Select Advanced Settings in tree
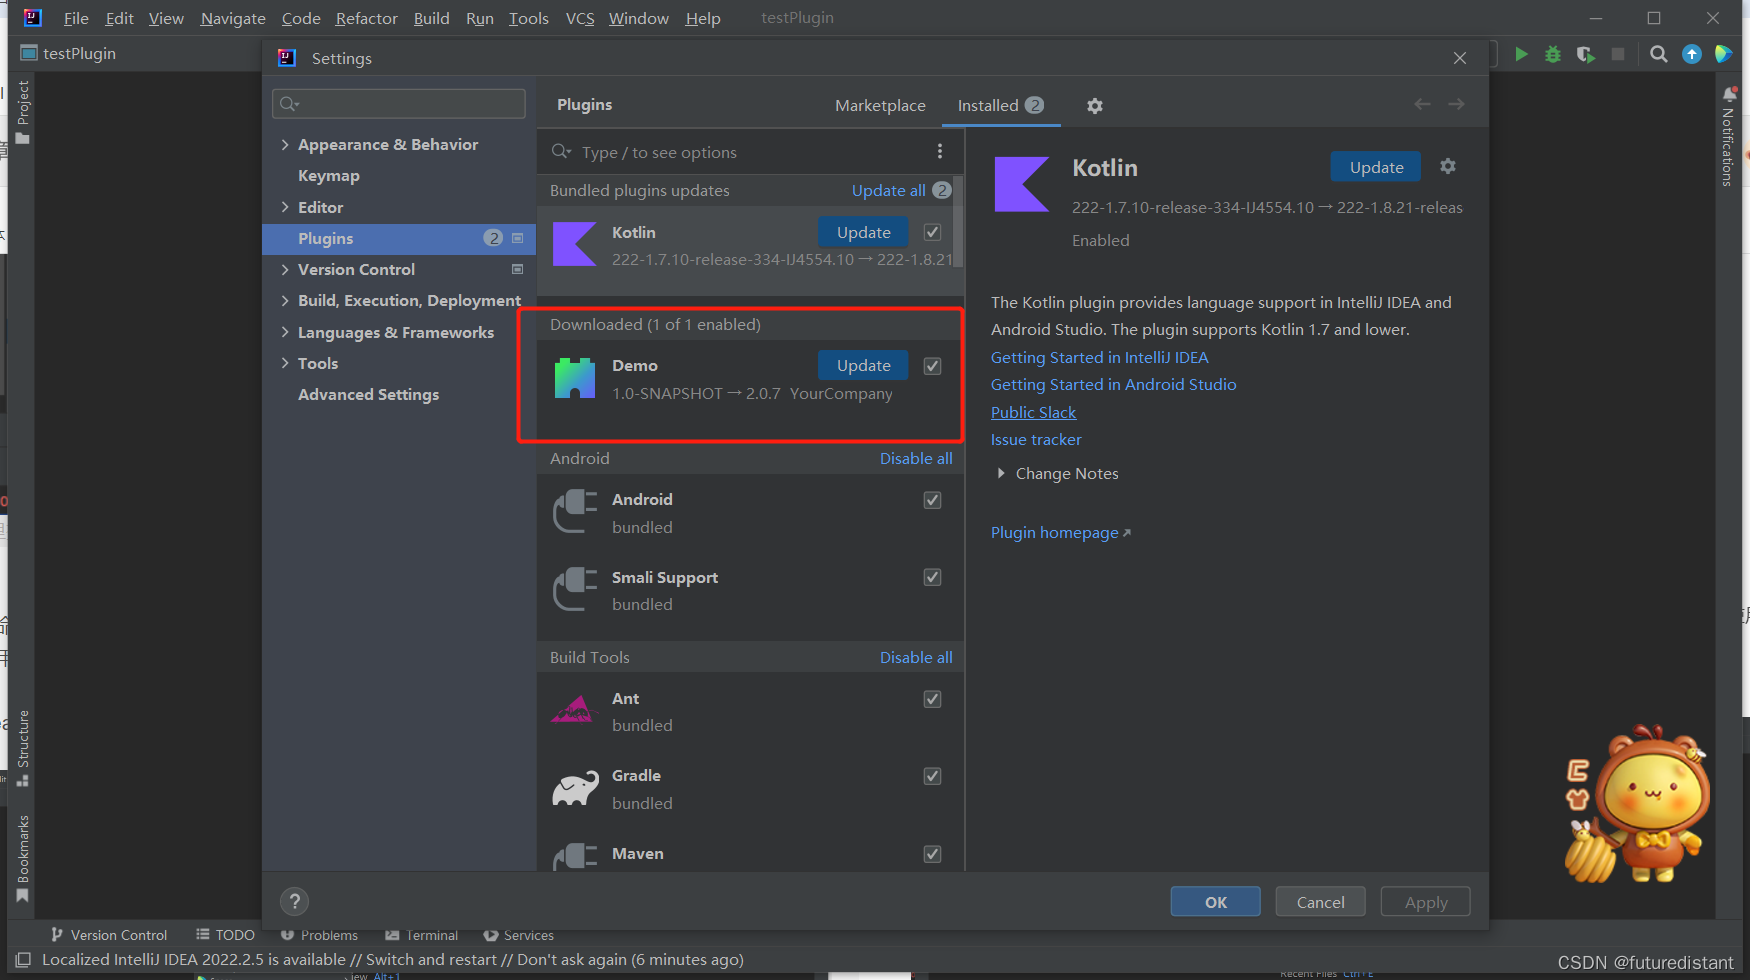The width and height of the screenshot is (1750, 980). 368,394
